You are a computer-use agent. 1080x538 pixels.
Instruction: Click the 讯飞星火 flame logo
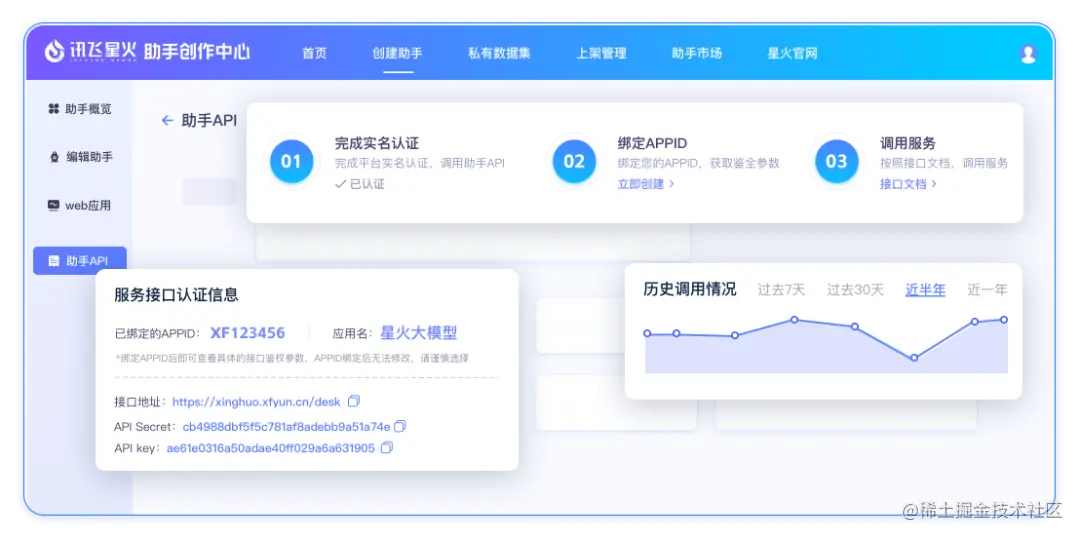(54, 52)
